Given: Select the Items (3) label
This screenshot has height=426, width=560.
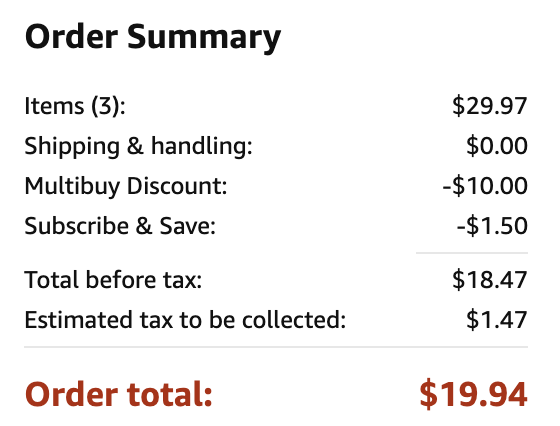Looking at the screenshot, I should [x=75, y=106].
